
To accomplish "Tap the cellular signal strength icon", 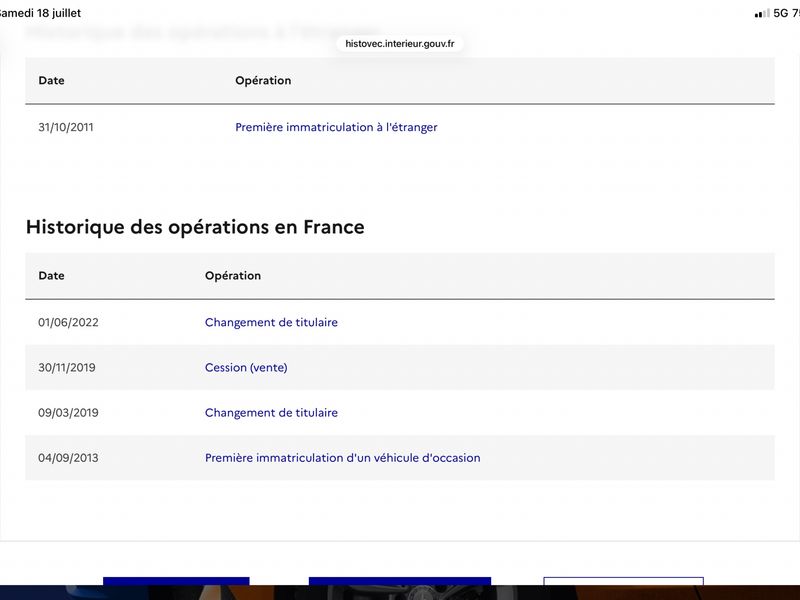I will pos(762,13).
